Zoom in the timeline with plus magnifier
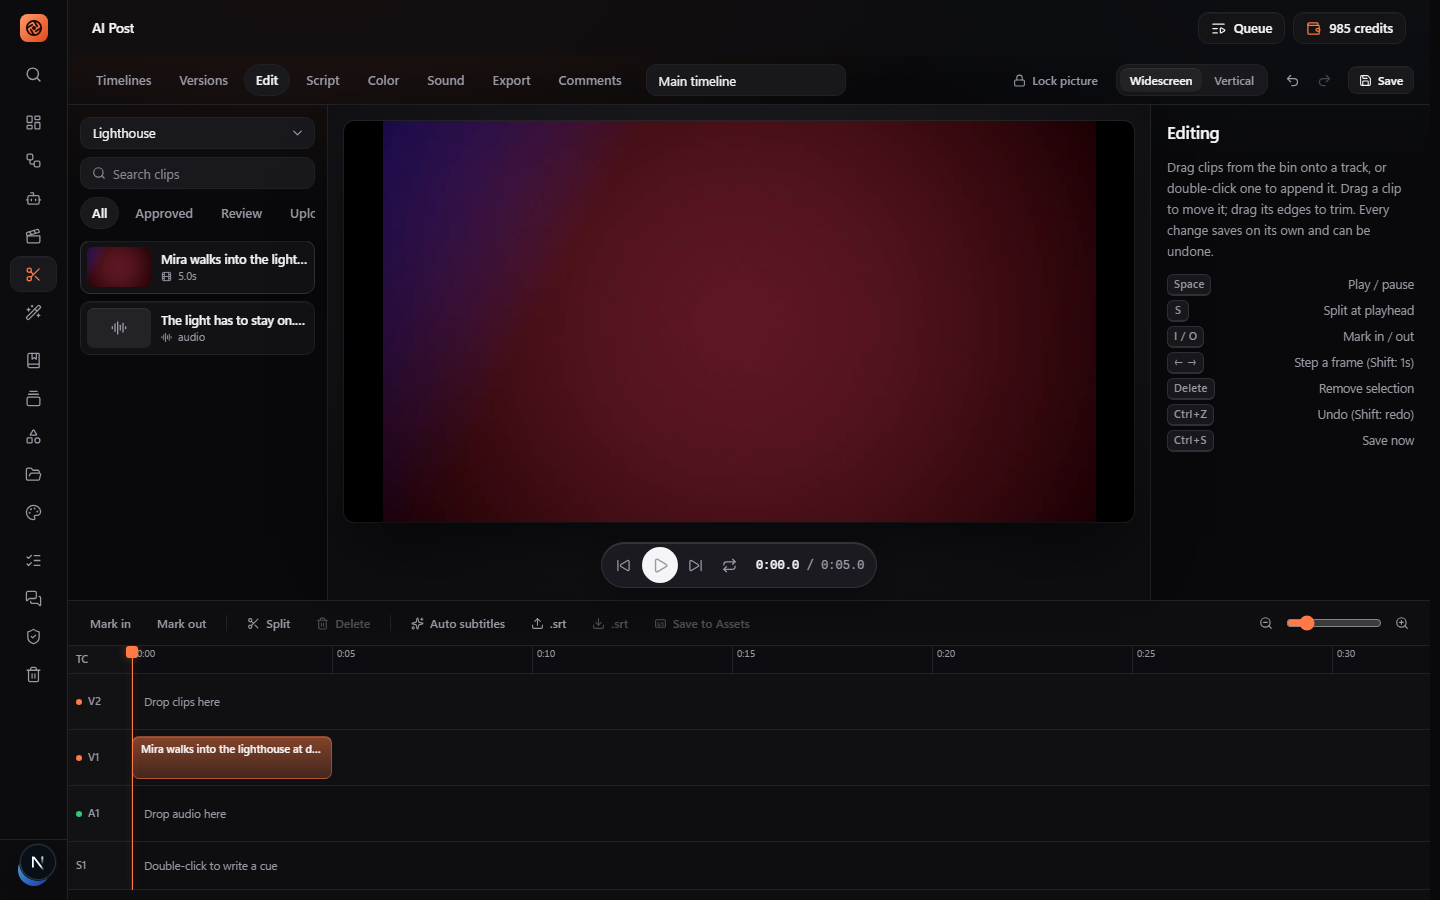Screen dimensions: 1440x900 pyautogui.click(x=1402, y=623)
